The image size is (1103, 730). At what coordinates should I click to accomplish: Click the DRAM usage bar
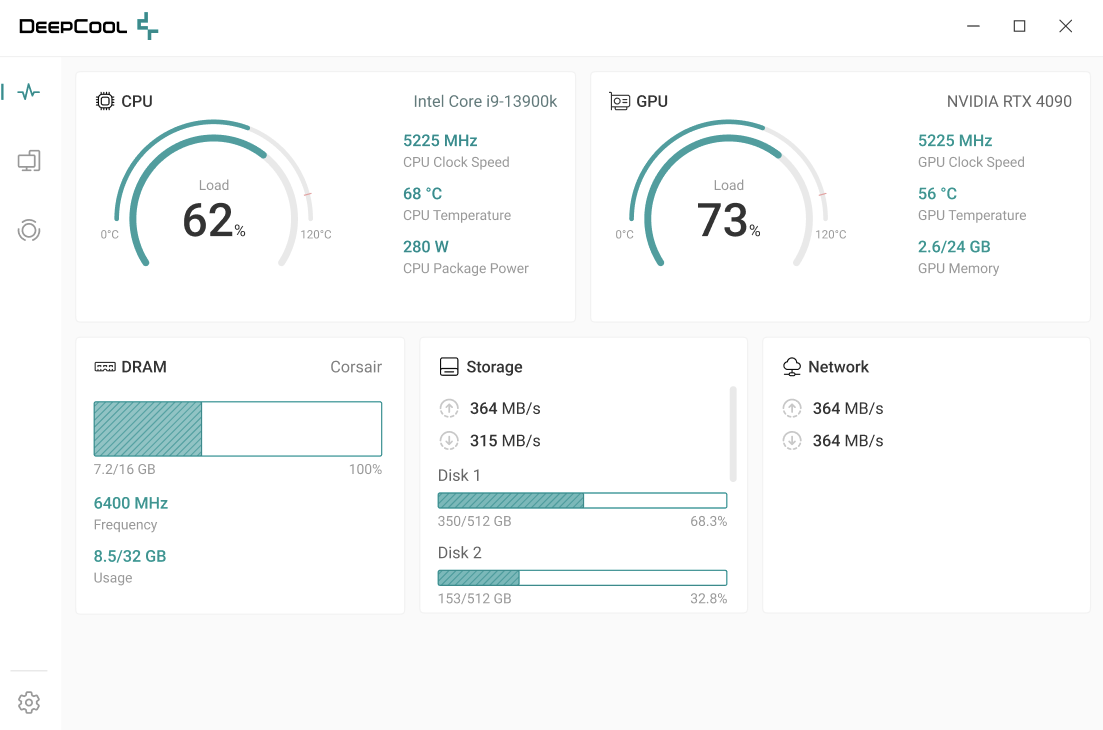click(238, 429)
